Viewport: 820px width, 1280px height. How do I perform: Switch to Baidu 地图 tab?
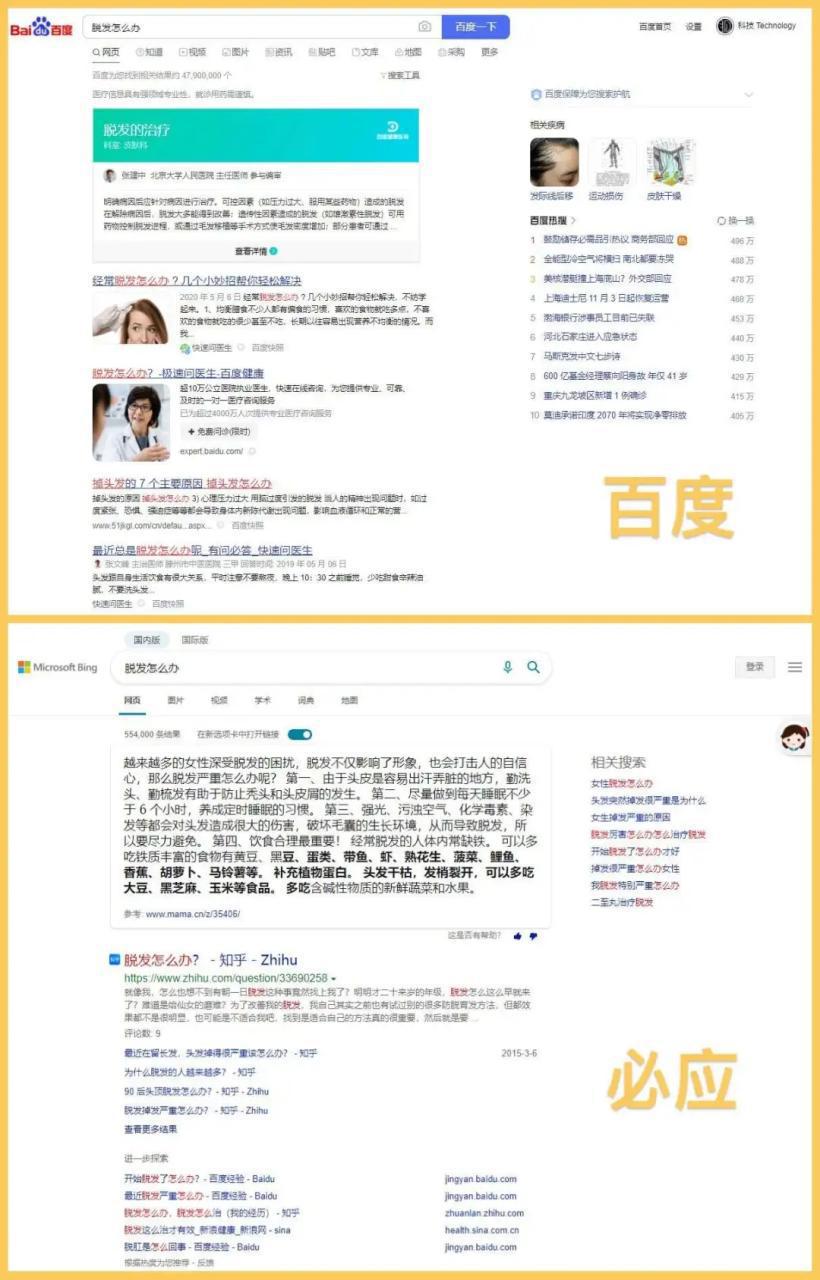click(x=408, y=52)
